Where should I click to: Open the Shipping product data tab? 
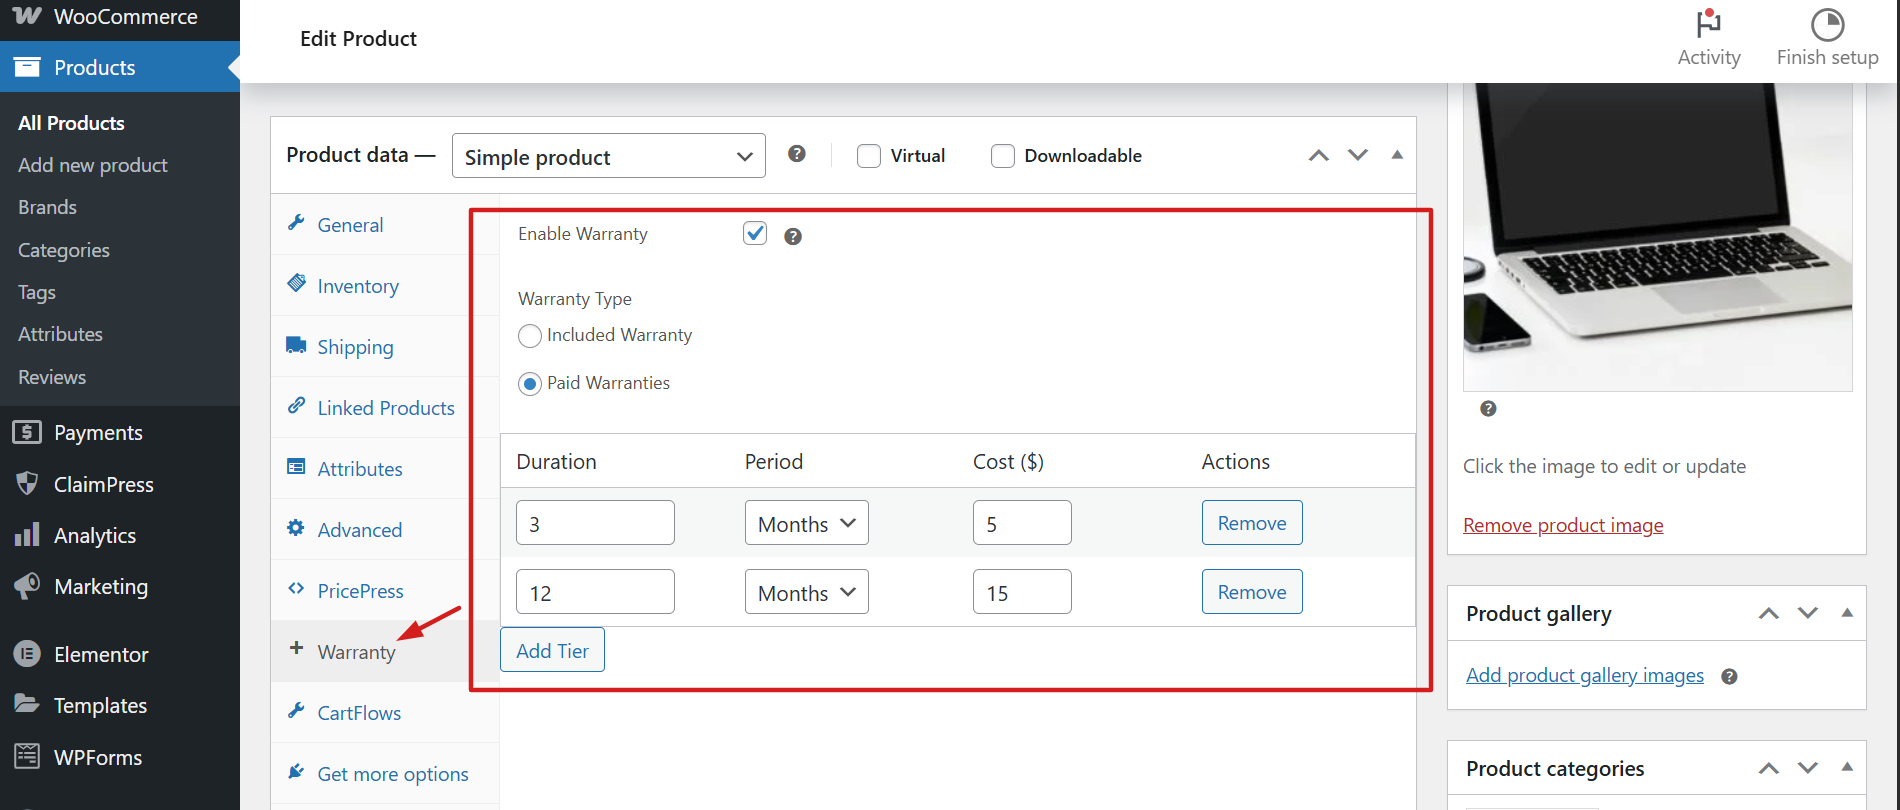pos(355,347)
